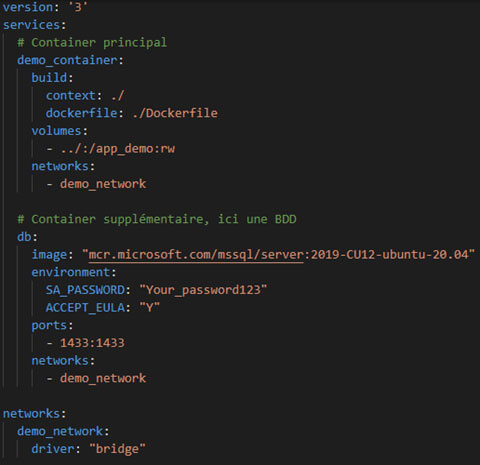Click the 'db:' service key
This screenshot has height=465, width=480.
[28, 237]
